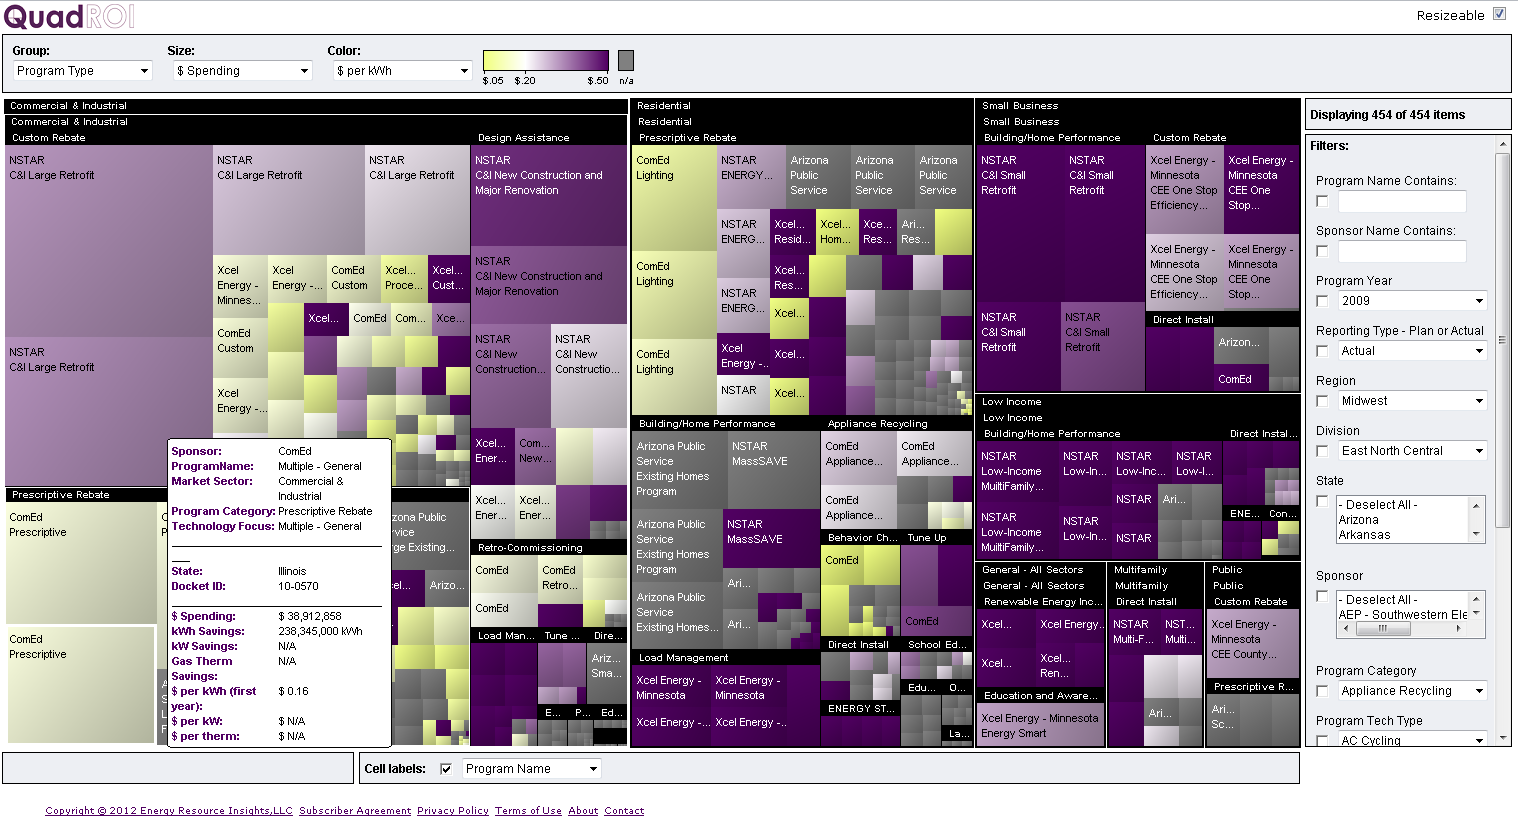
Task: Expand the Reporting Type dropdown showing Actual
Action: coord(1411,351)
